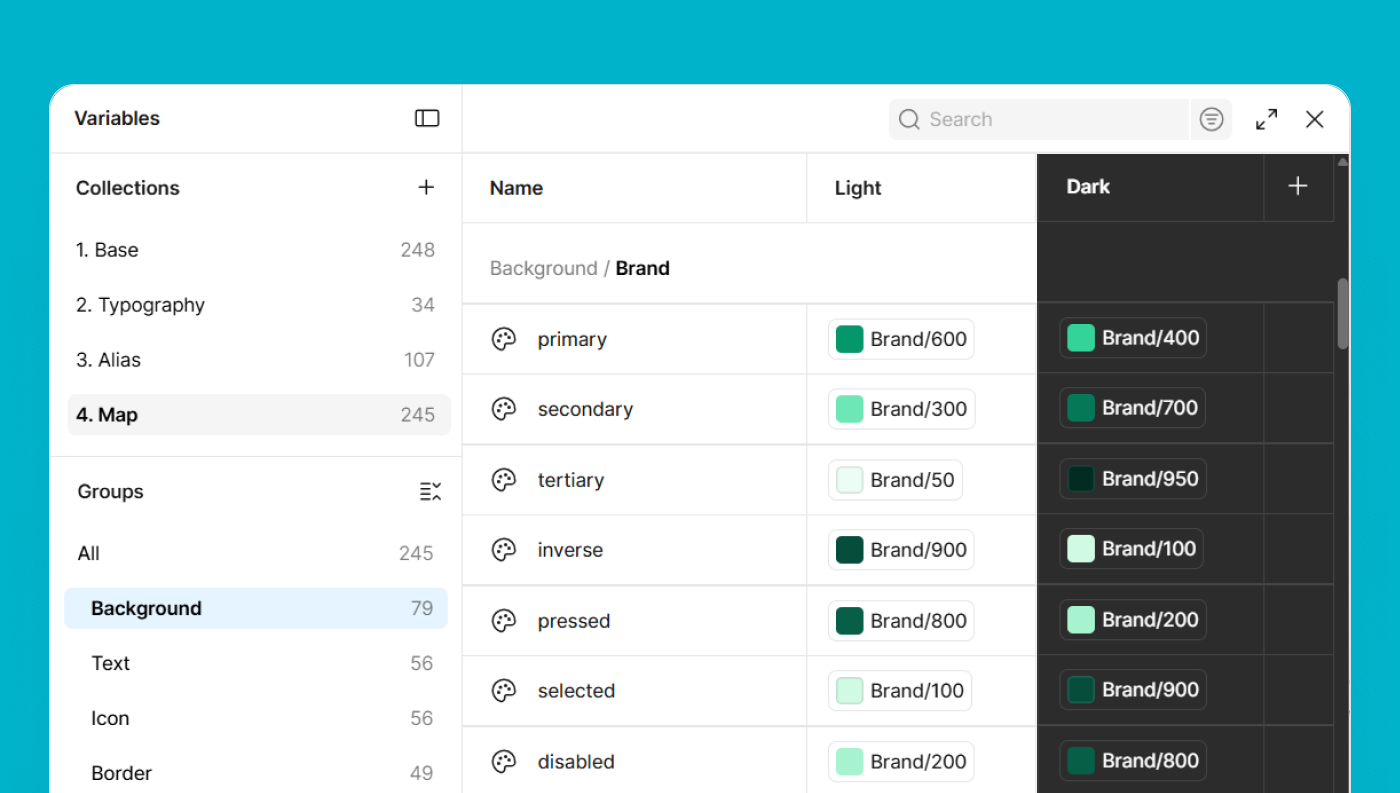
Task: Select the Icon group
Action: [x=255, y=718]
